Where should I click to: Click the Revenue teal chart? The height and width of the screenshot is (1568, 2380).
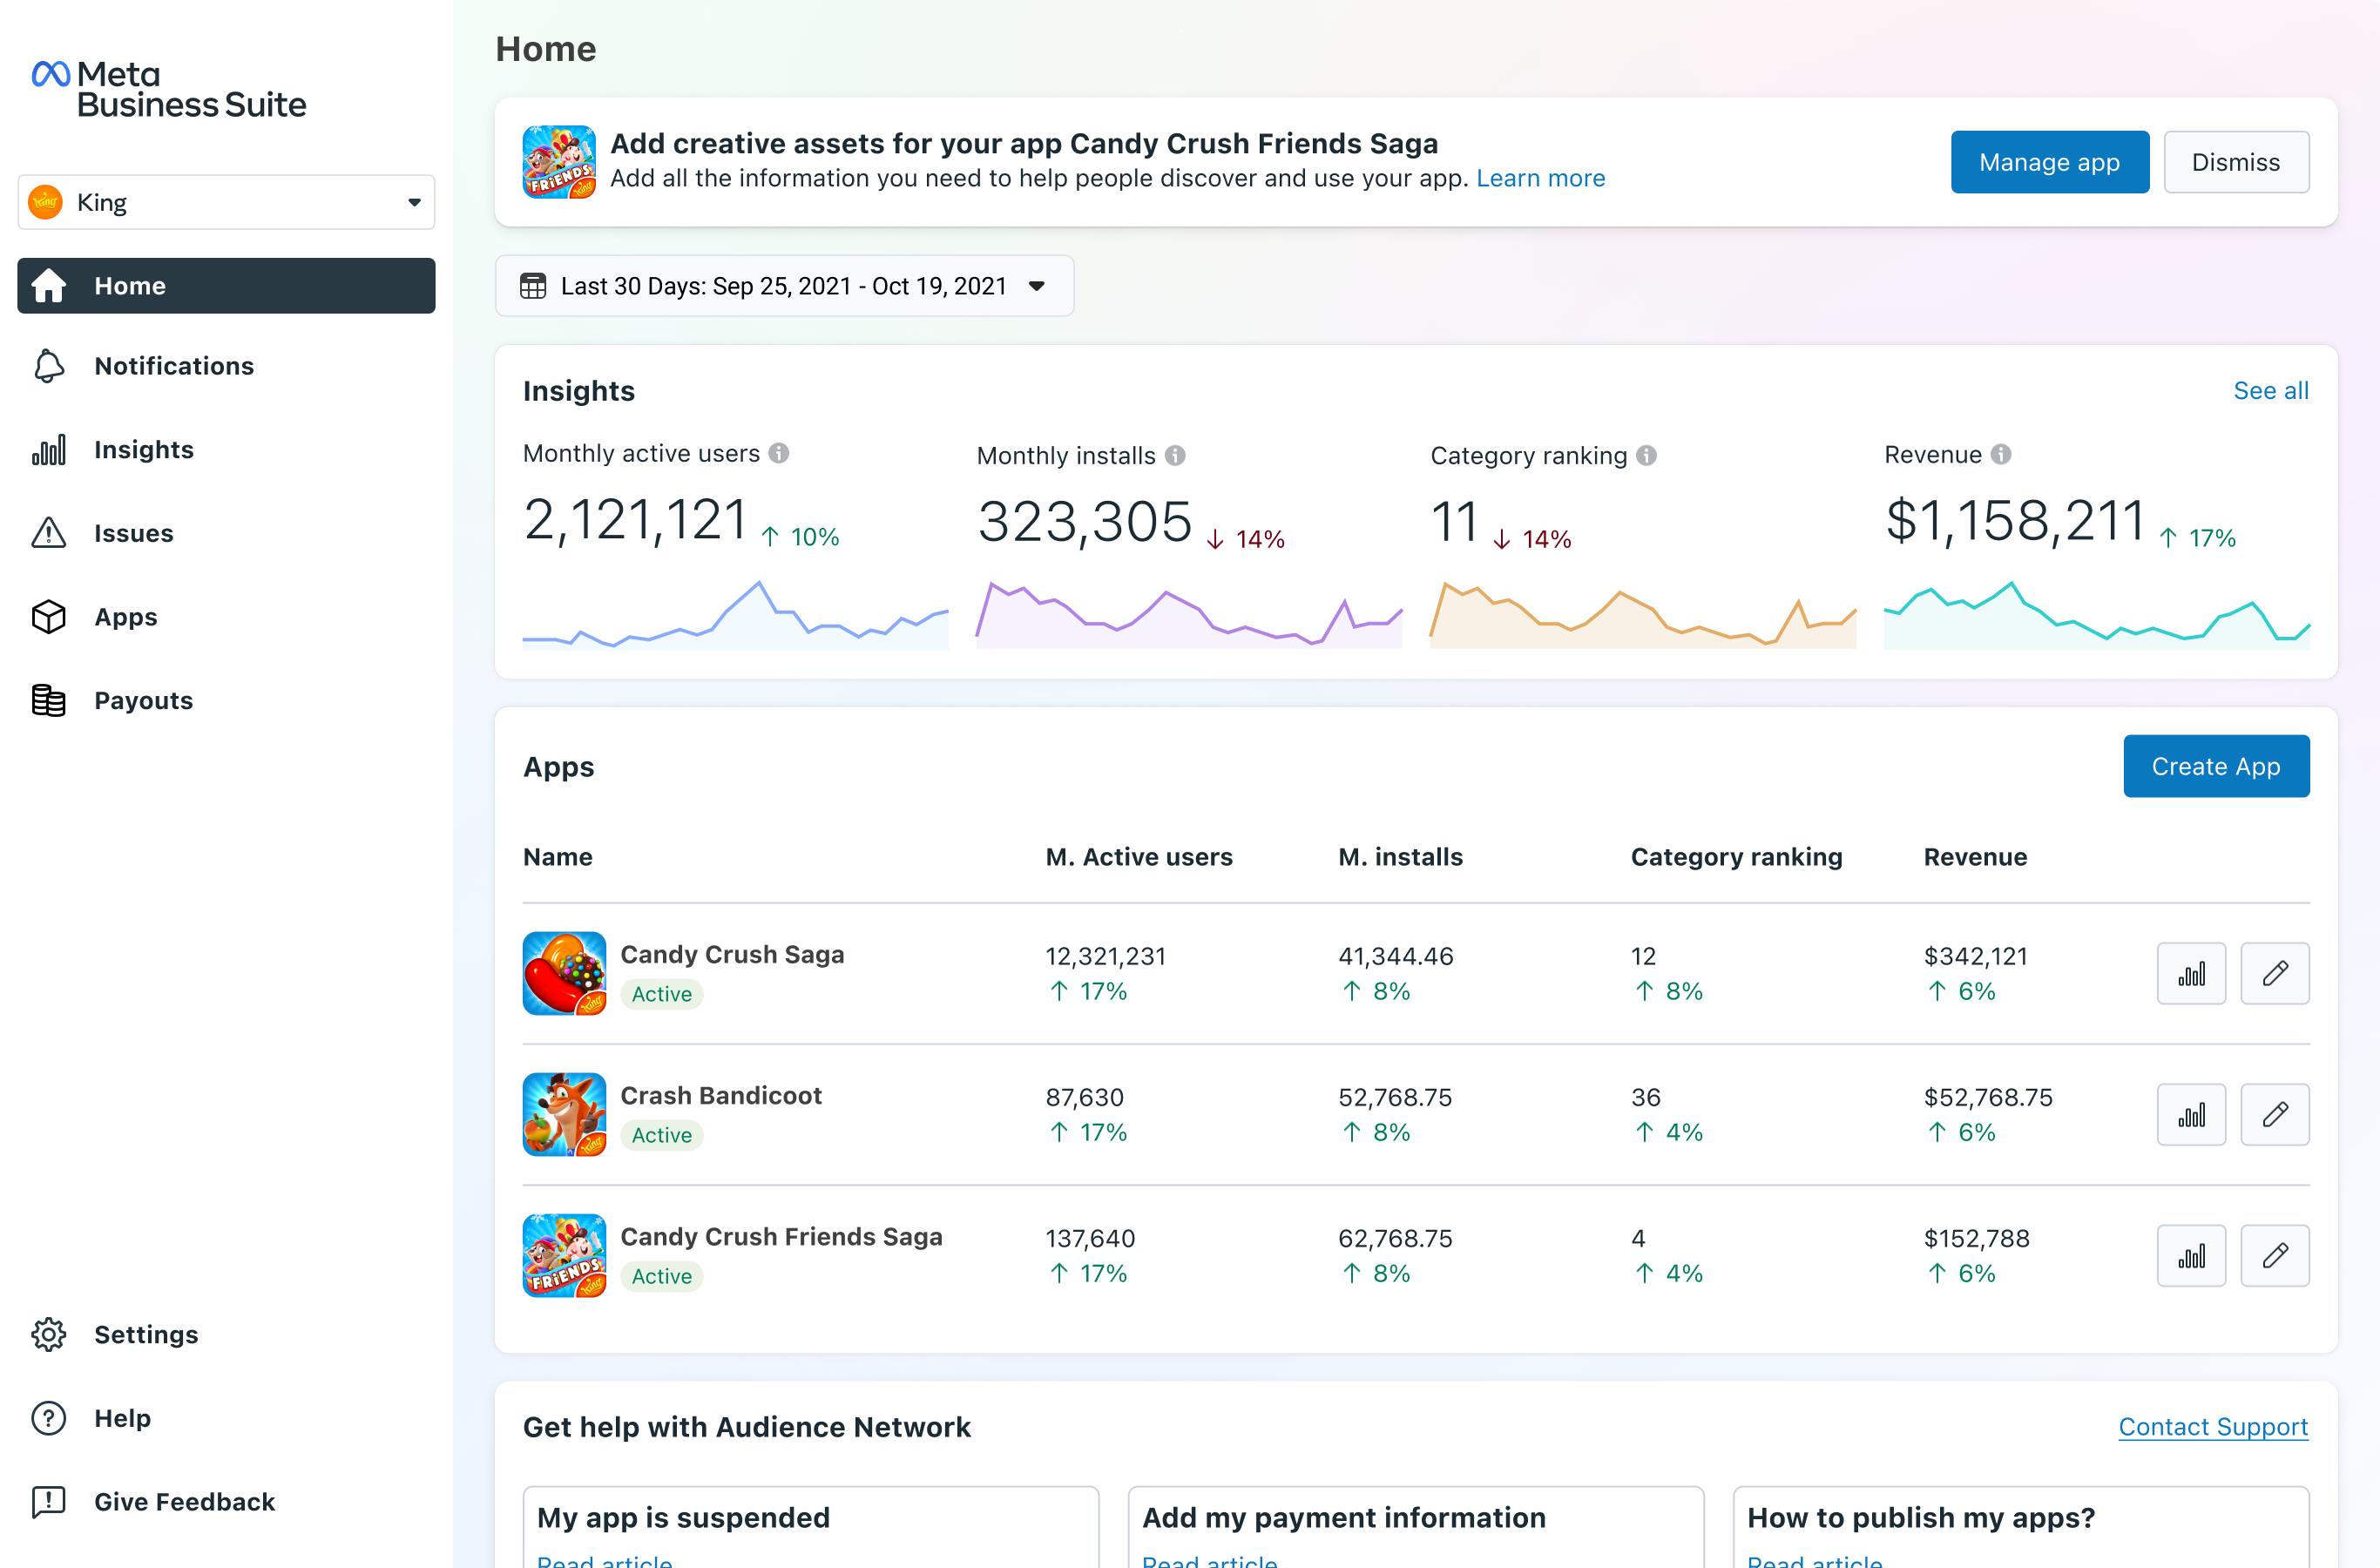[x=2097, y=615]
